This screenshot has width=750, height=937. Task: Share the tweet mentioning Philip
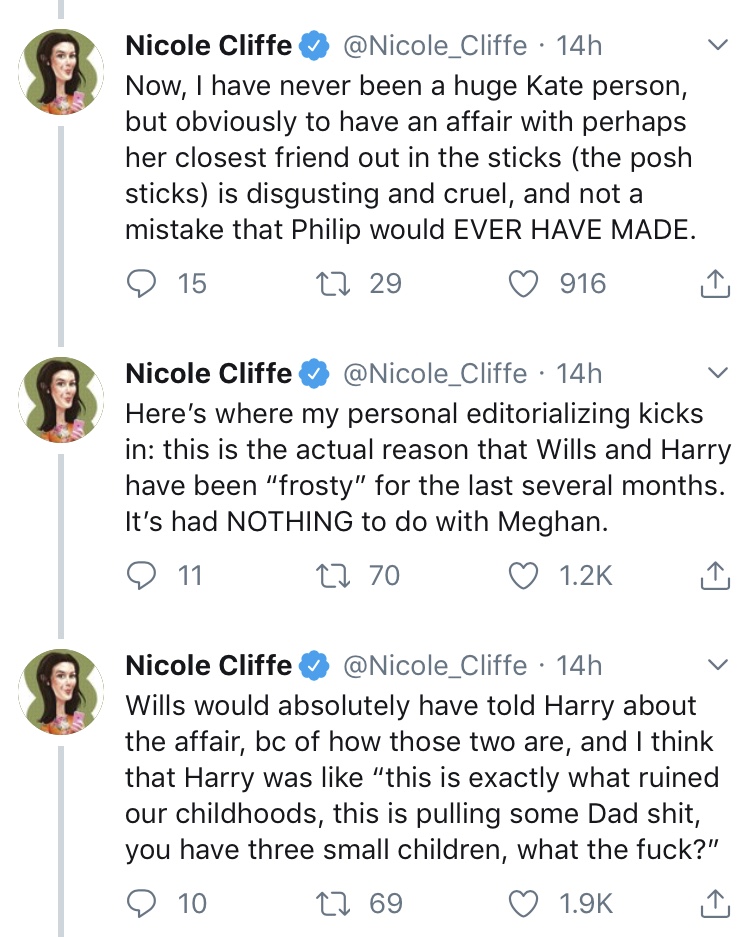pyautogui.click(x=712, y=285)
